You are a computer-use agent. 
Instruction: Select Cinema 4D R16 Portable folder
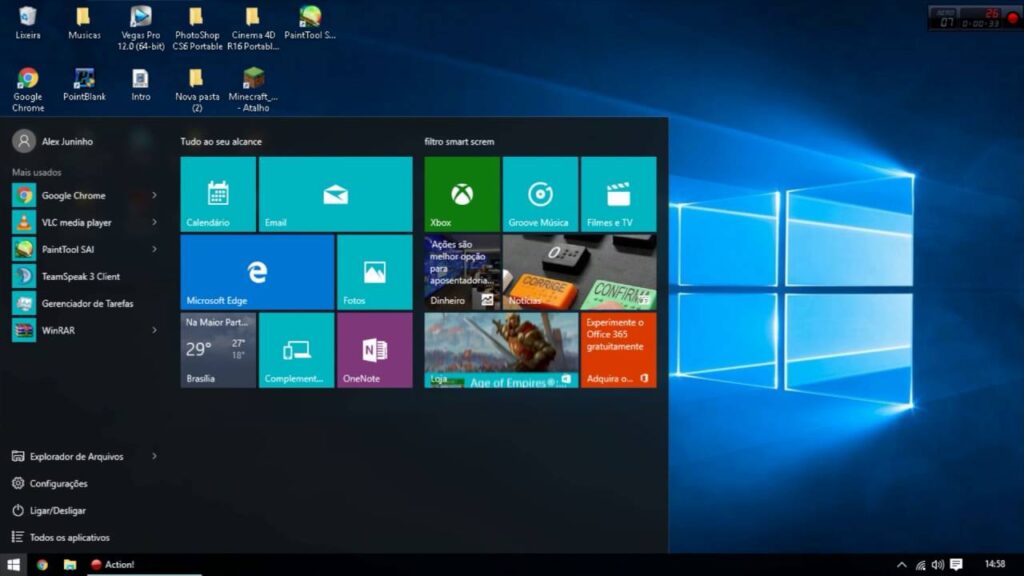(x=253, y=29)
